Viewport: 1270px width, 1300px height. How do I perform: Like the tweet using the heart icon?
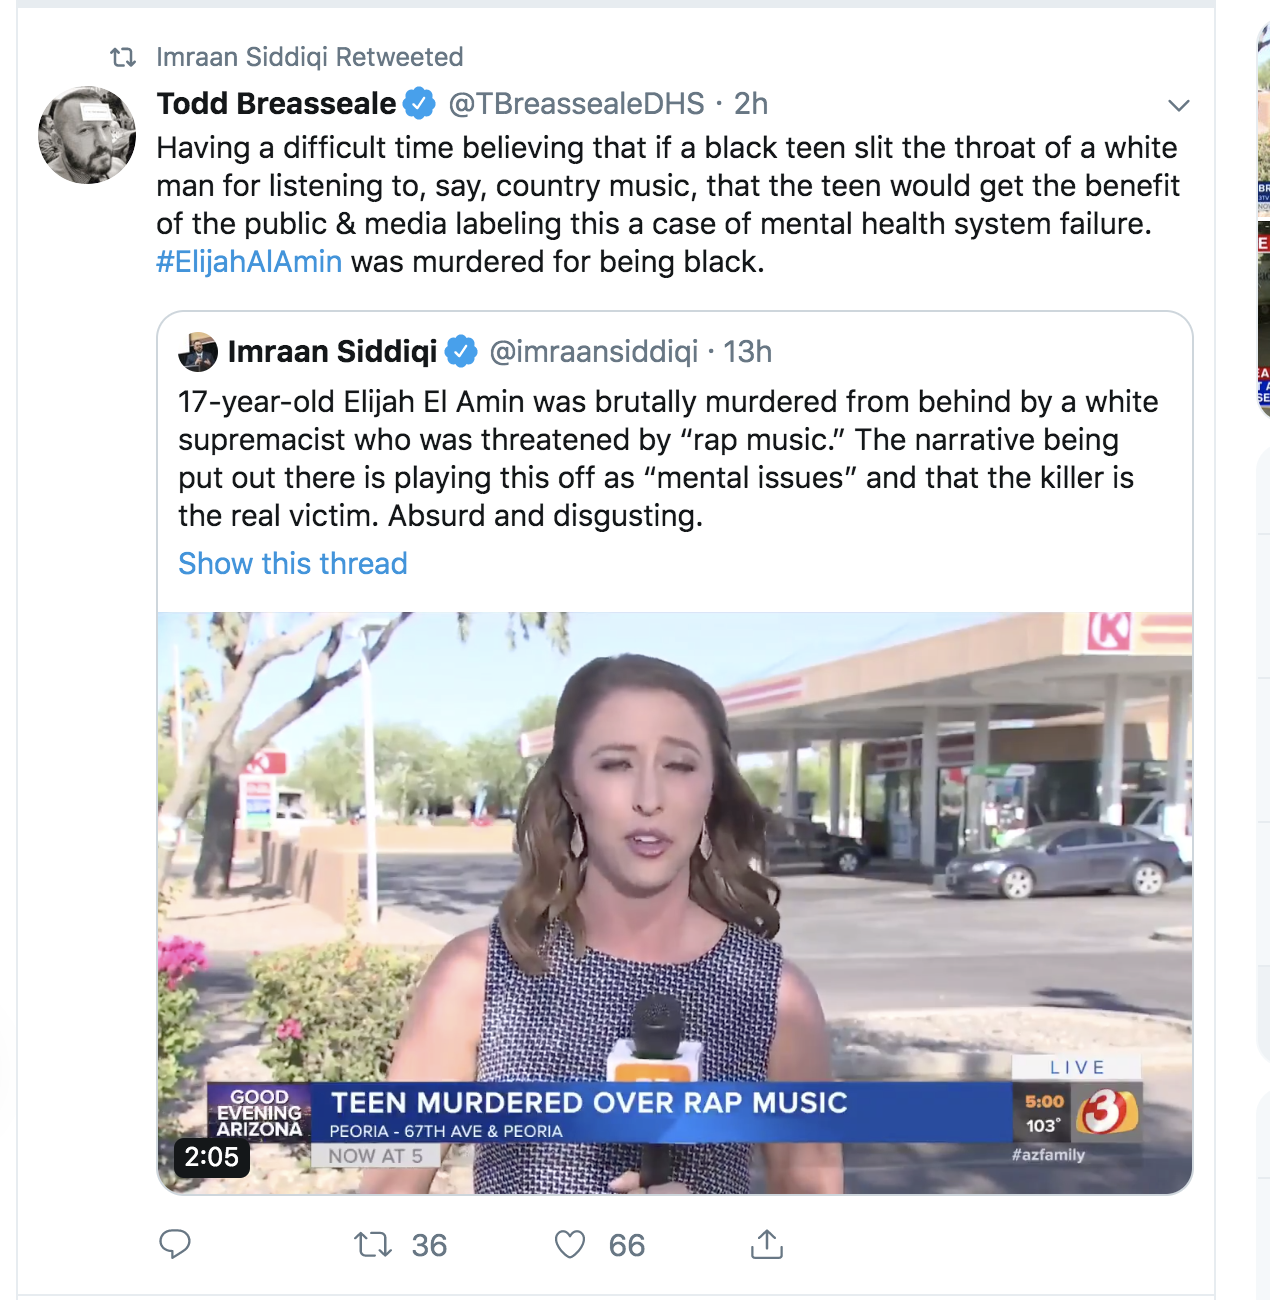[570, 1244]
